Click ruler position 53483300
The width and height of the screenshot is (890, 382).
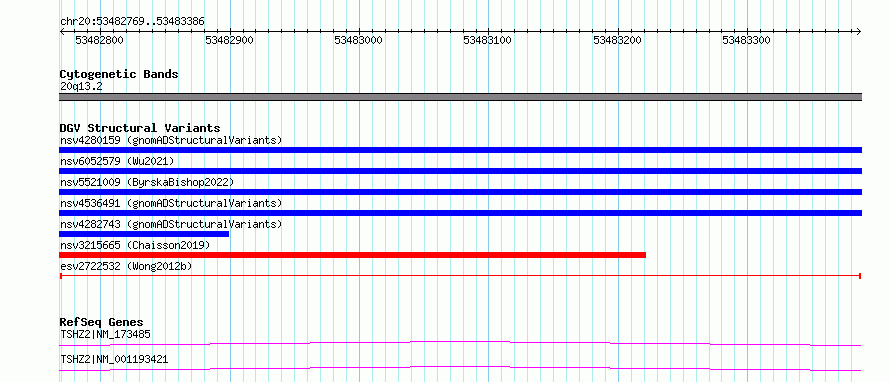pyautogui.click(x=746, y=40)
